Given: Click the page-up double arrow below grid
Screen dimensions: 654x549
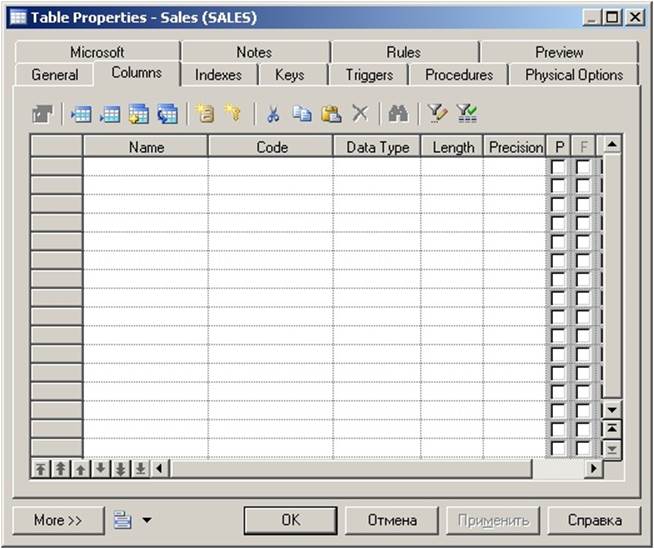Looking at the screenshot, I should [x=61, y=469].
